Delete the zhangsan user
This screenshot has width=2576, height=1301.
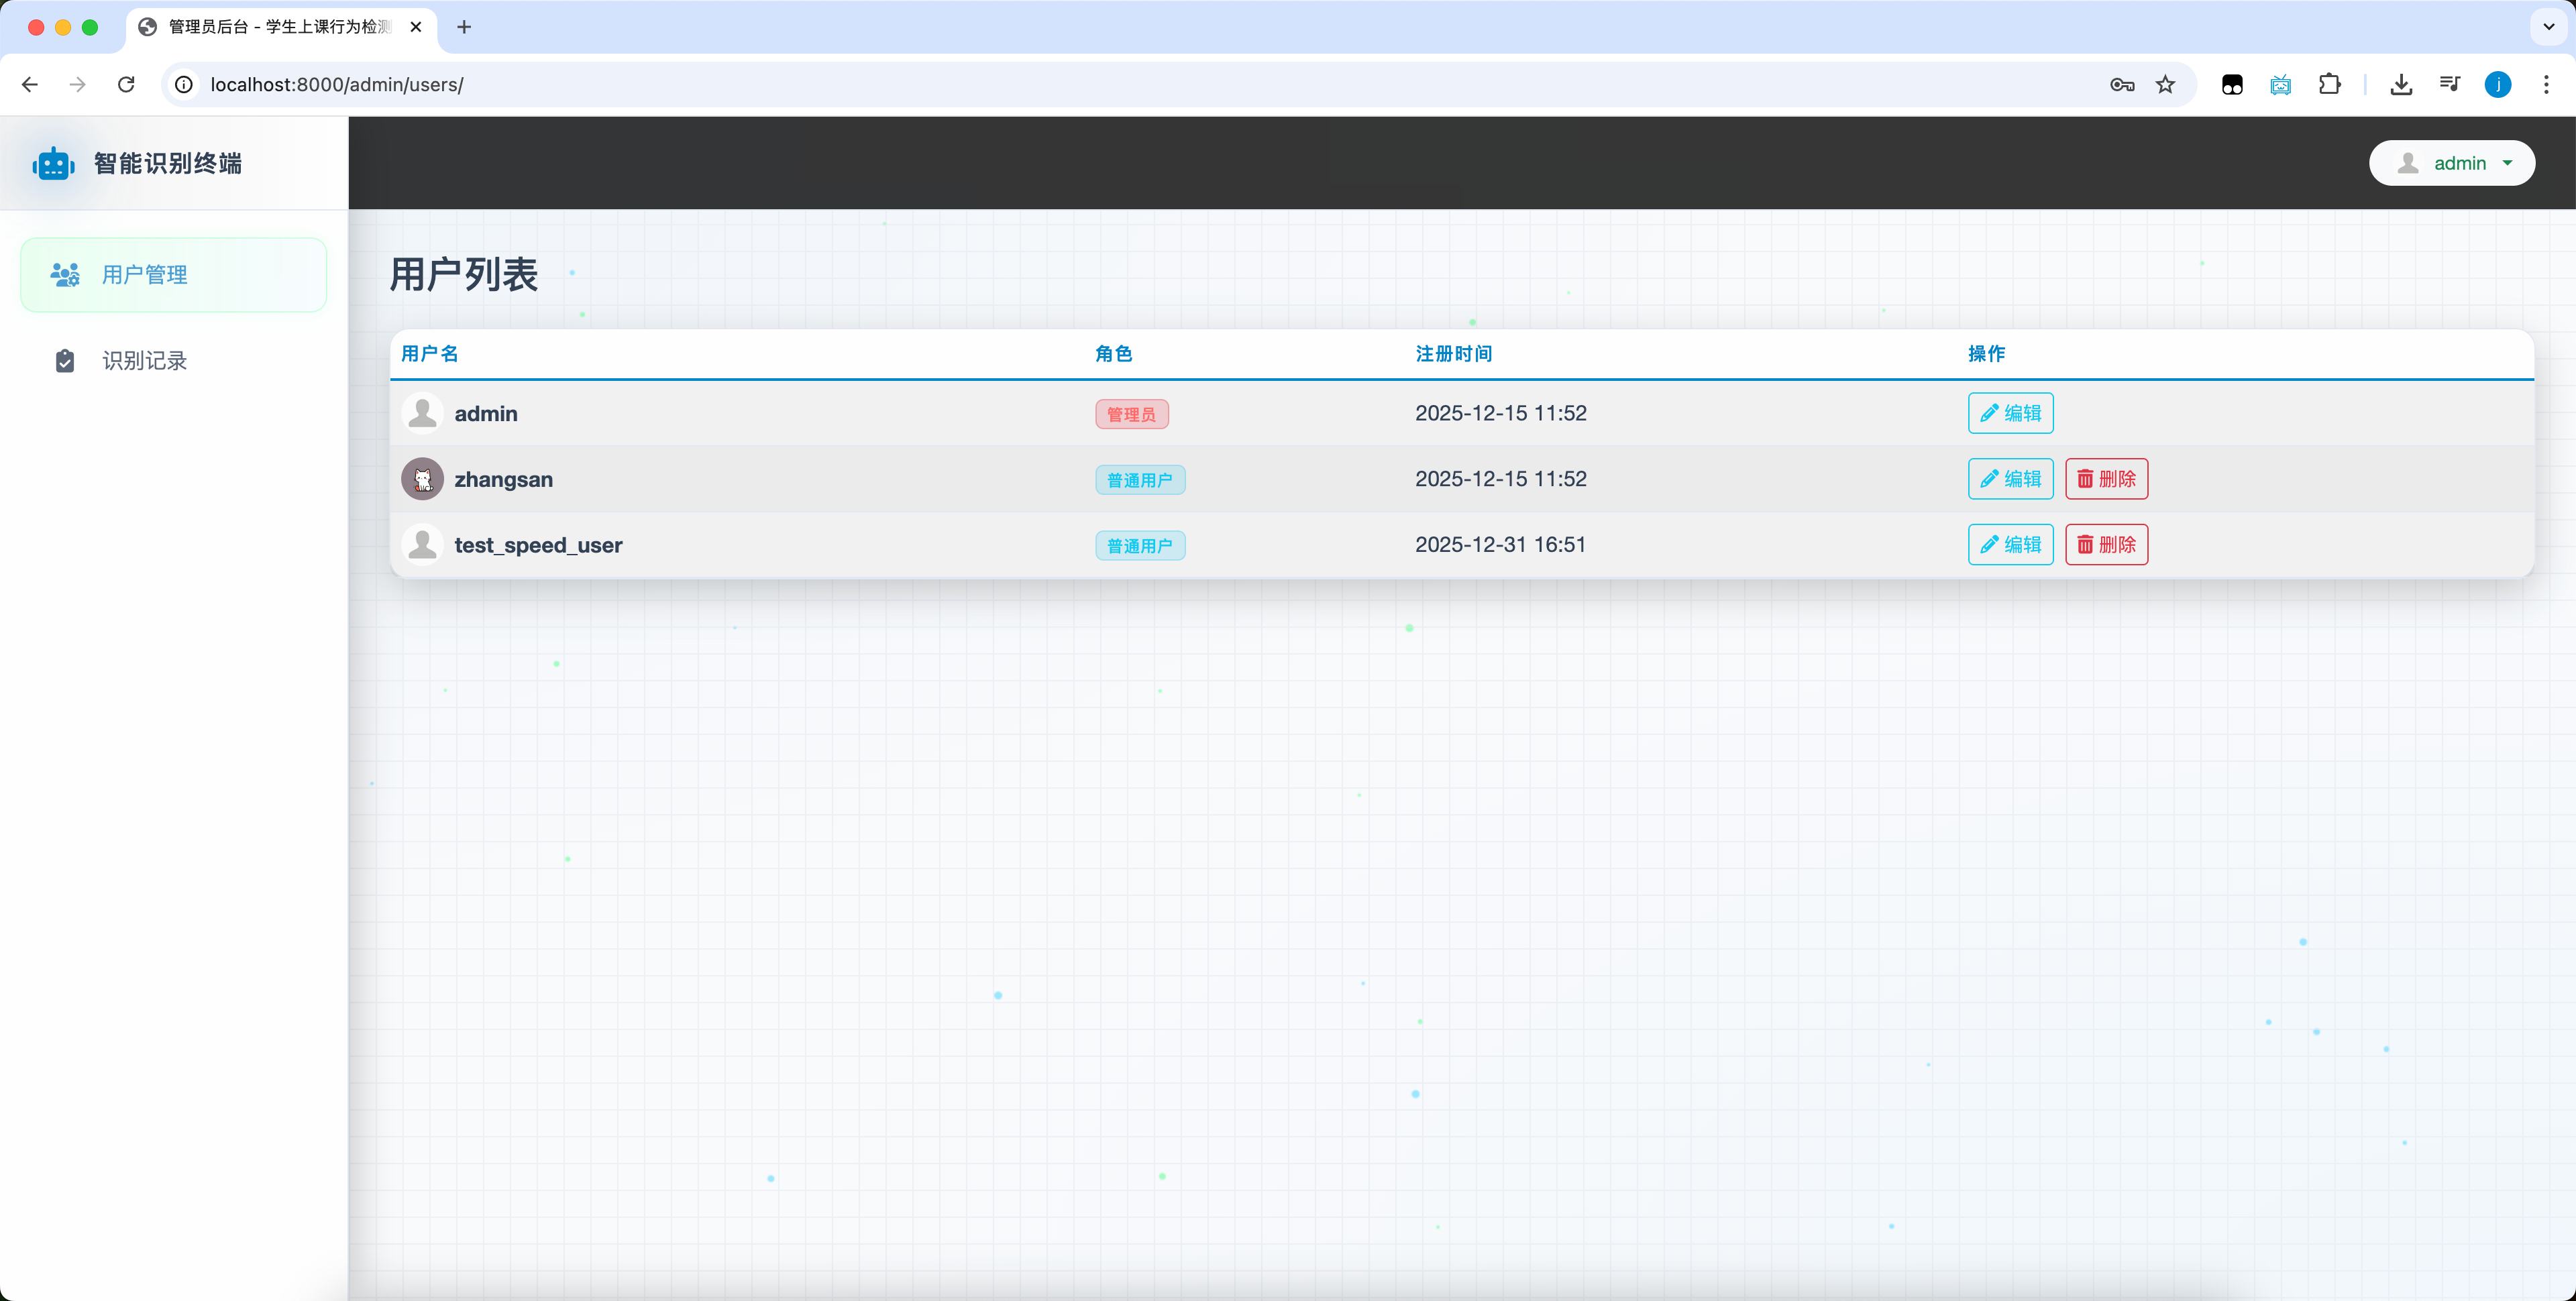click(2106, 479)
